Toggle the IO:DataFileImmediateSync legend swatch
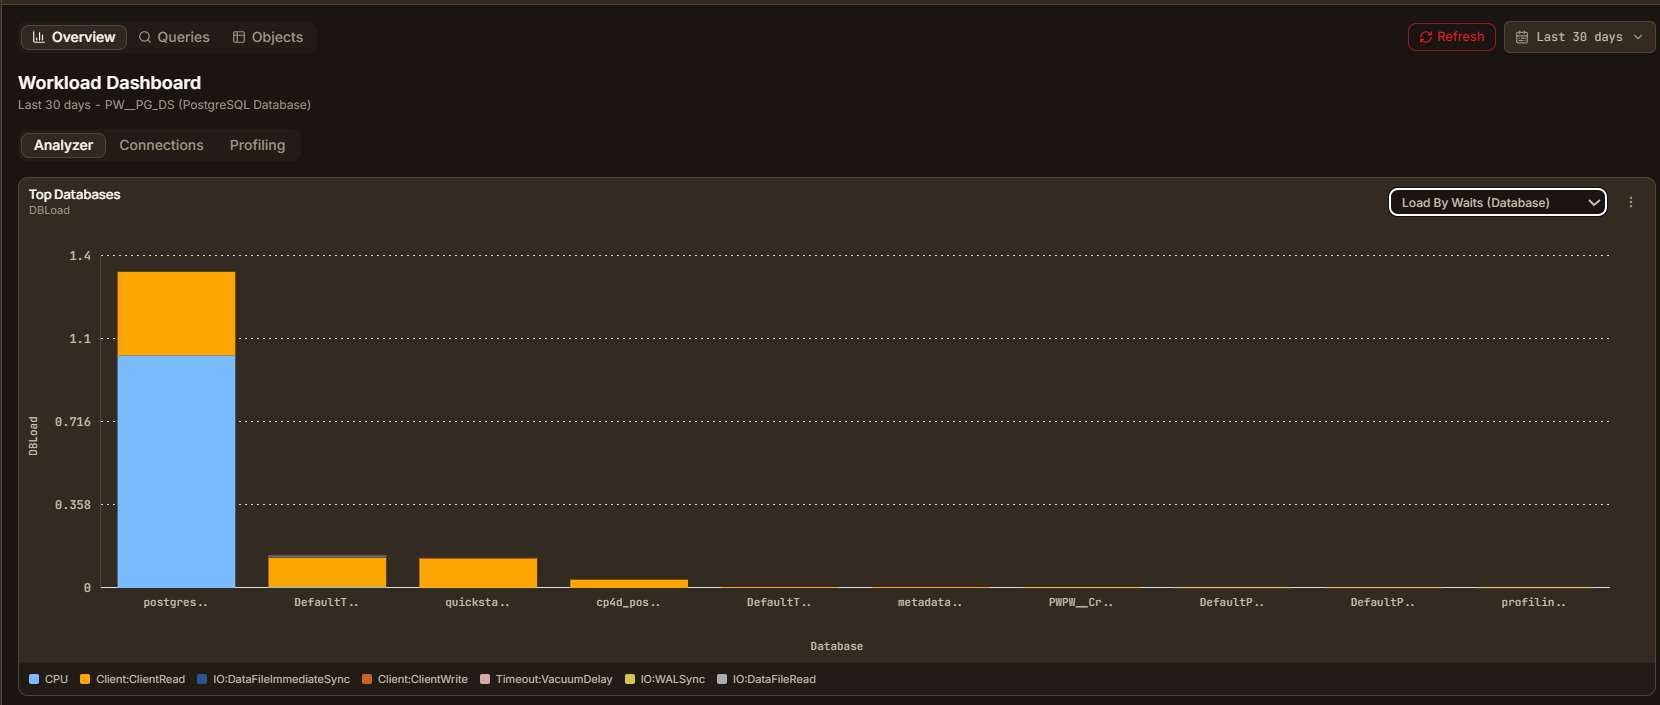The height and width of the screenshot is (705, 1660). pyautogui.click(x=202, y=679)
